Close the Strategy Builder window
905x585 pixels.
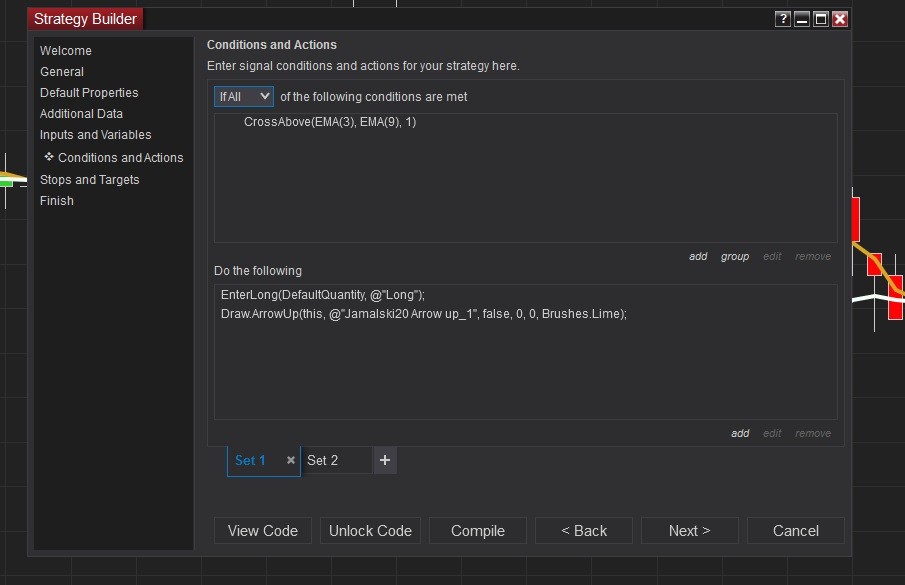coord(840,19)
